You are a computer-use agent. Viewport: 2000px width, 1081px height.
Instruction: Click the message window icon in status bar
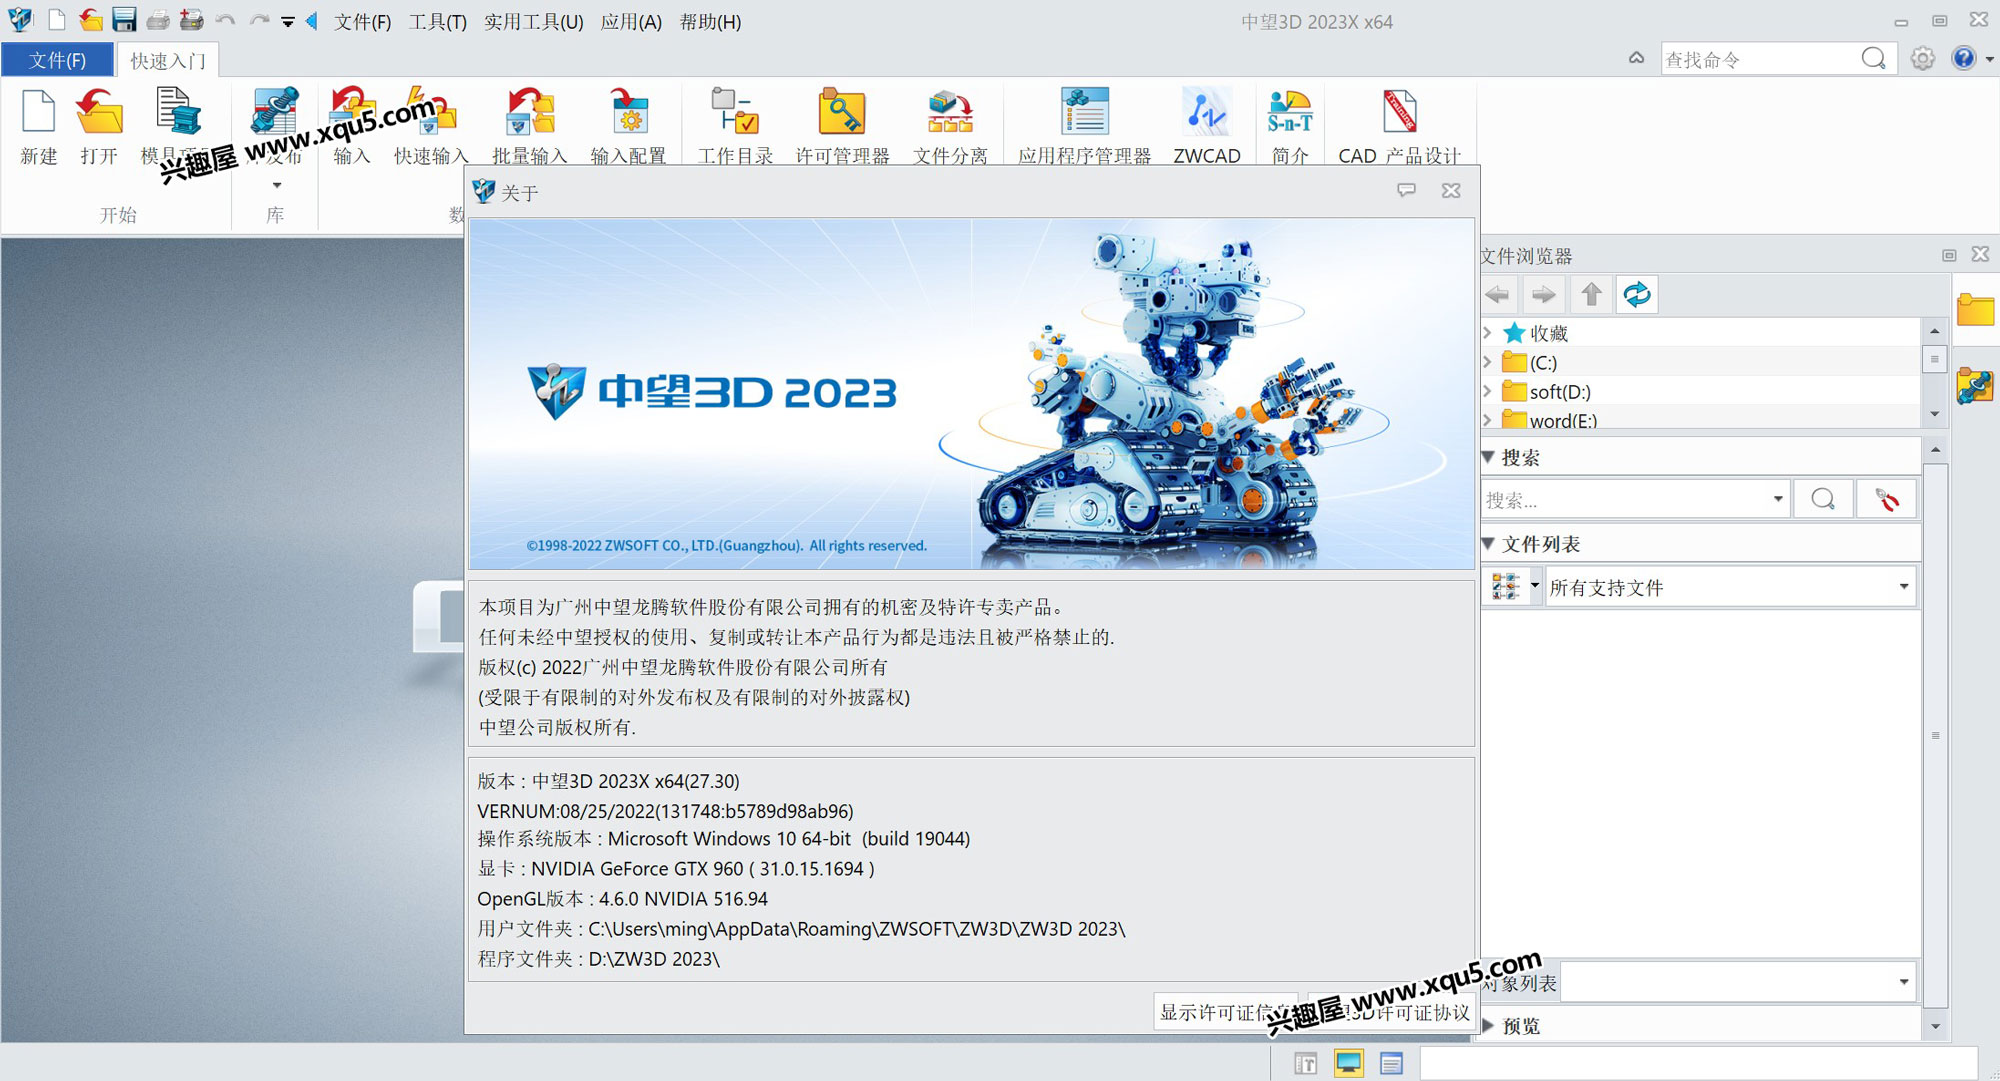pyautogui.click(x=1391, y=1063)
